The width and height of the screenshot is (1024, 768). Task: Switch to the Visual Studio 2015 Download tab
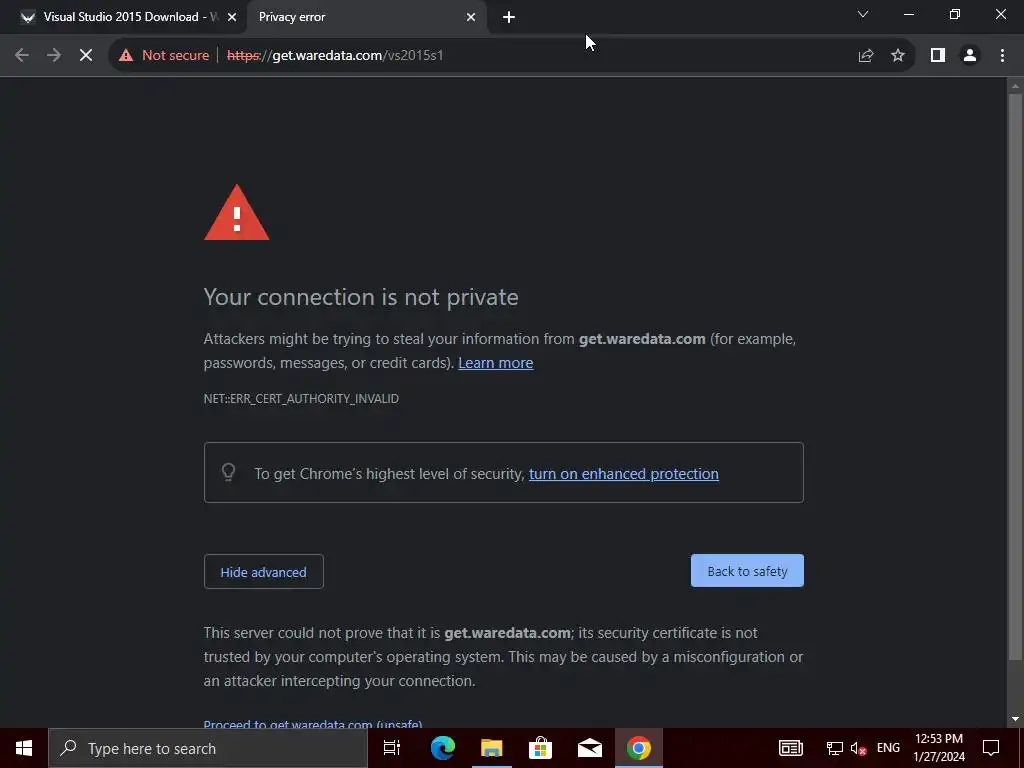coord(122,17)
